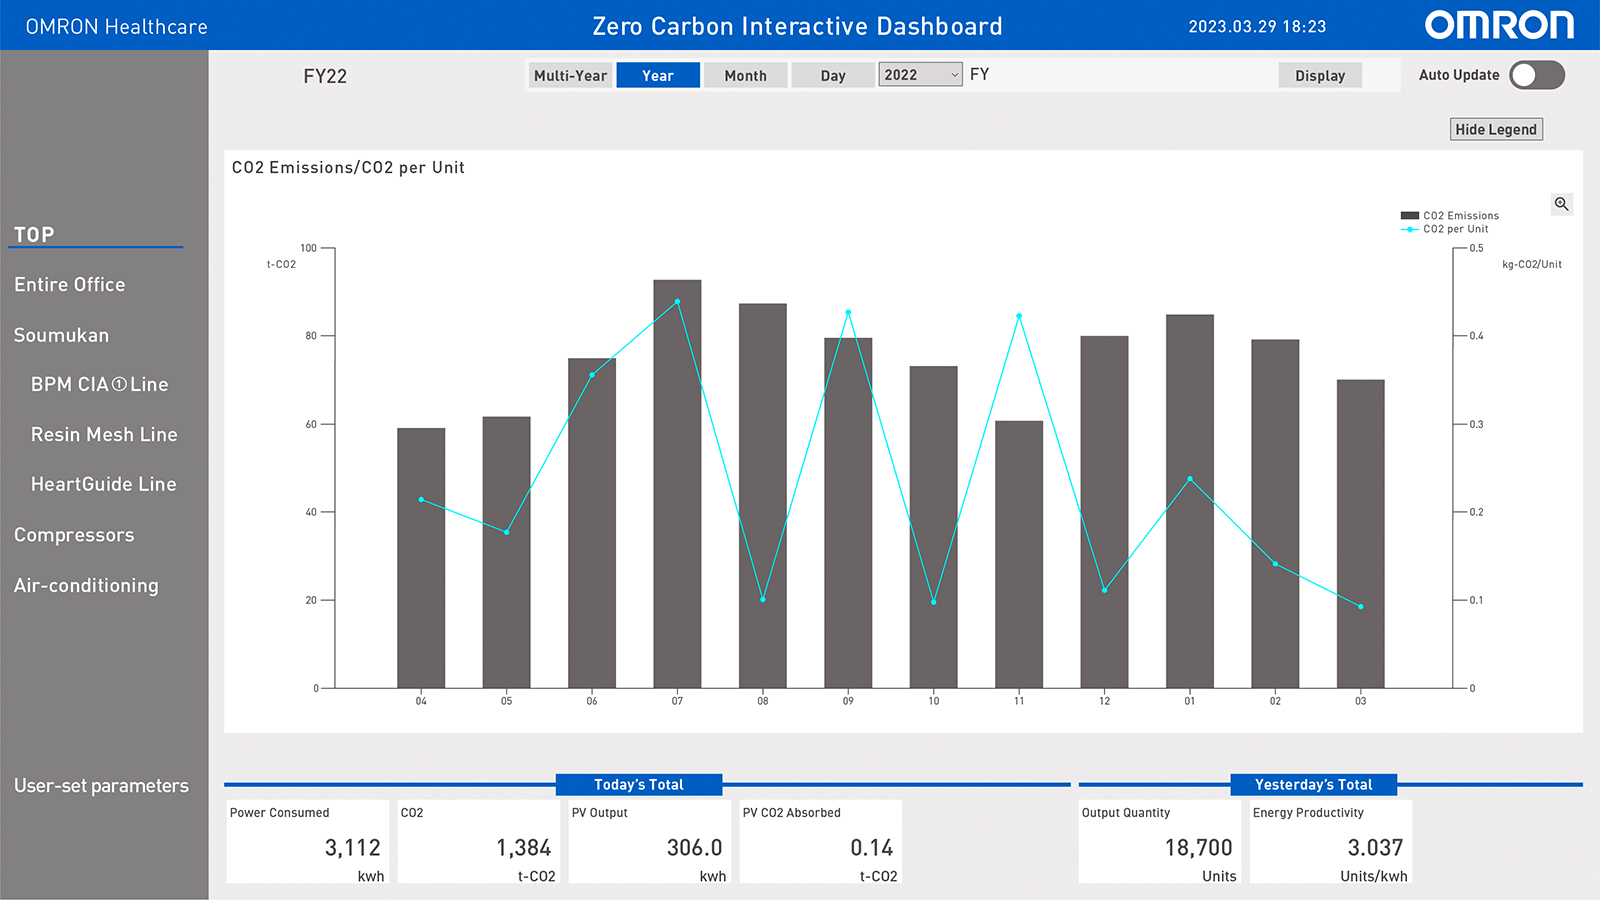Open HeartGuide Line page
The height and width of the screenshot is (900, 1600).
coord(103,484)
